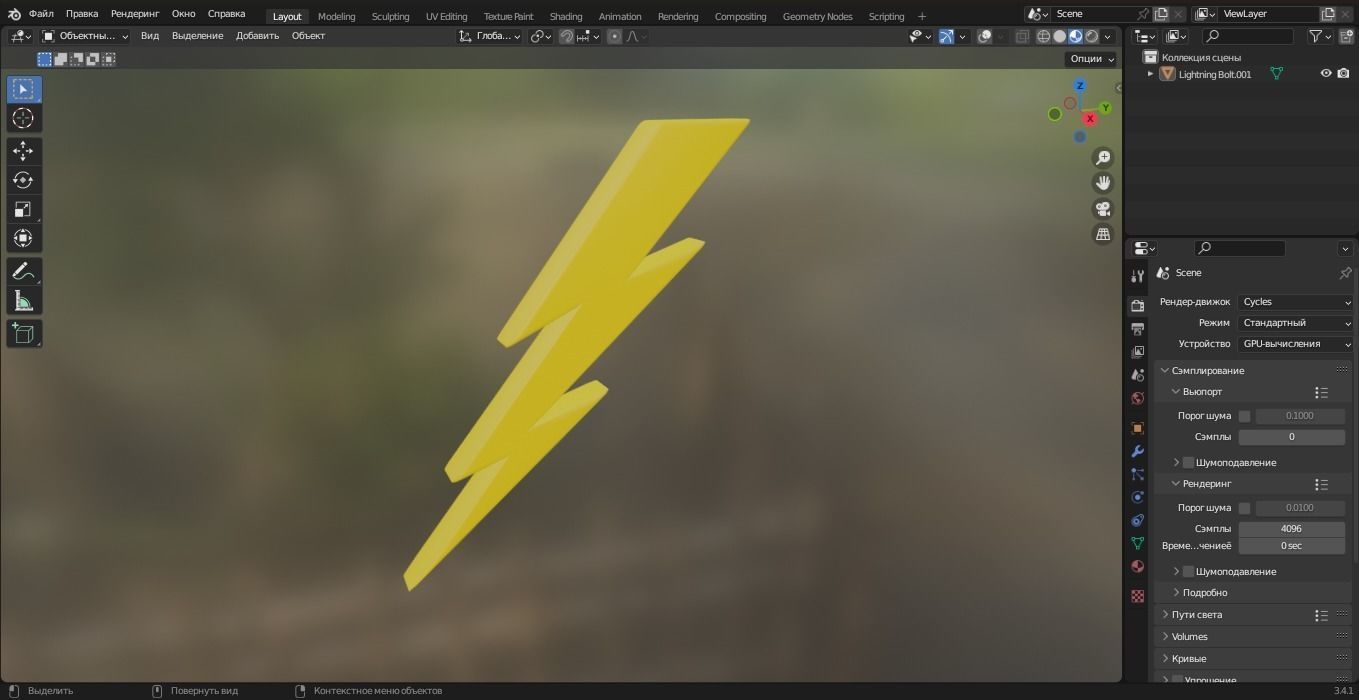This screenshot has width=1359, height=700.
Task: Open the Annotate tool
Action: 23,270
